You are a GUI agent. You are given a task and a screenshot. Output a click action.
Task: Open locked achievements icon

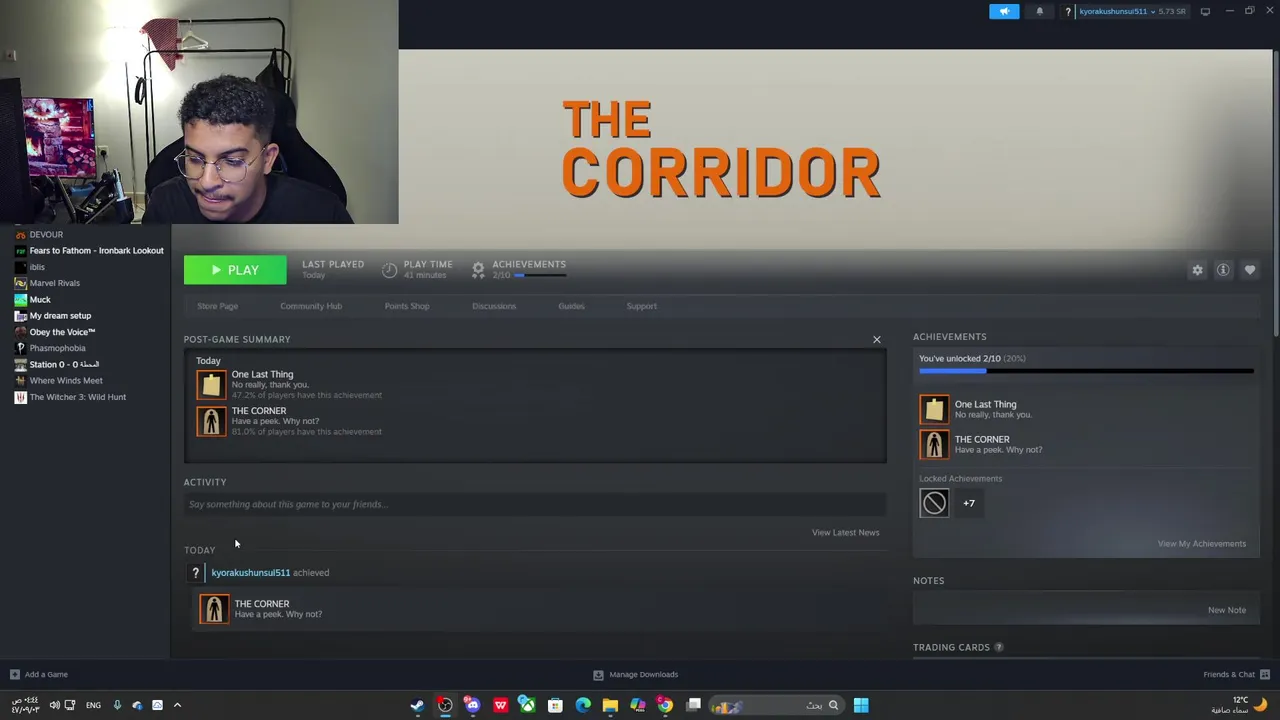(x=934, y=503)
